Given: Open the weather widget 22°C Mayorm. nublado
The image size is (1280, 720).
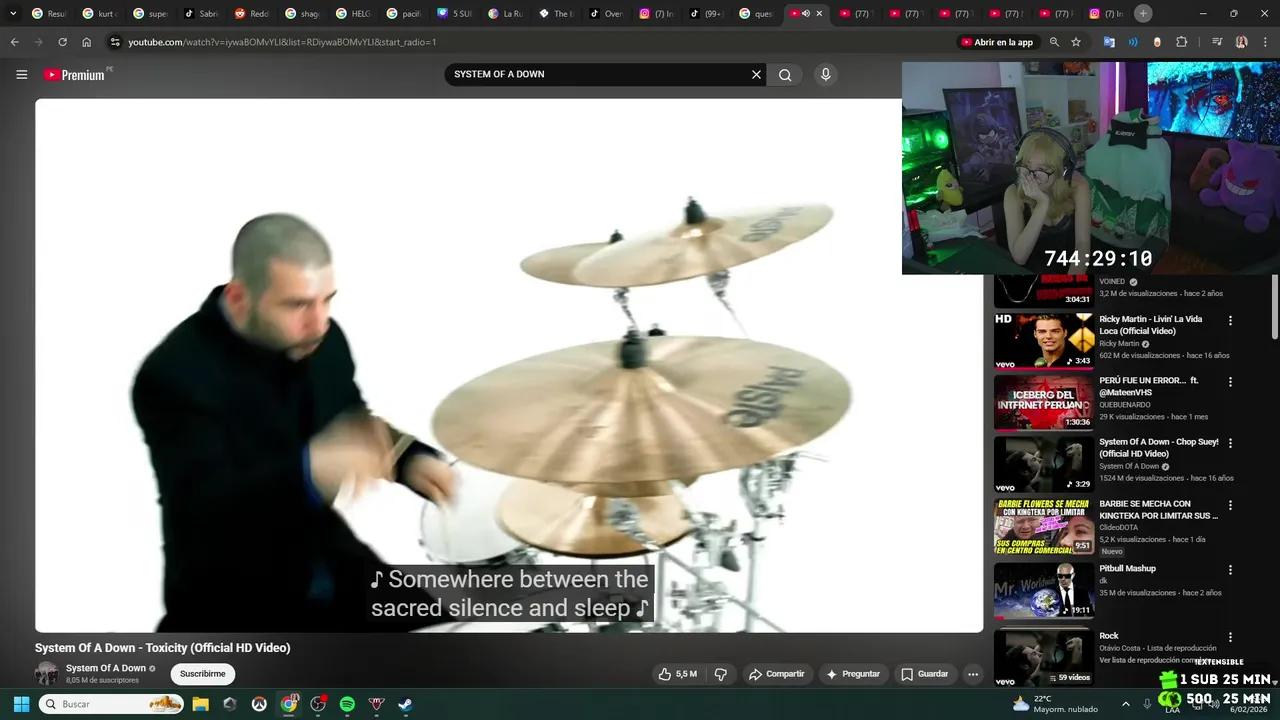Looking at the screenshot, I should tap(1054, 704).
